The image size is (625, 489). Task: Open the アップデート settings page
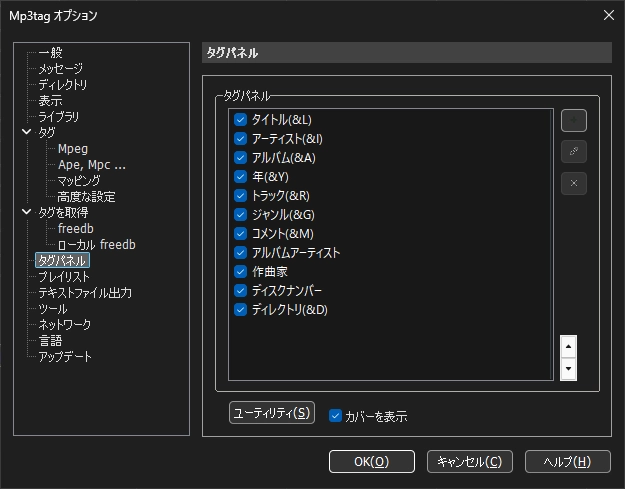(x=65, y=356)
